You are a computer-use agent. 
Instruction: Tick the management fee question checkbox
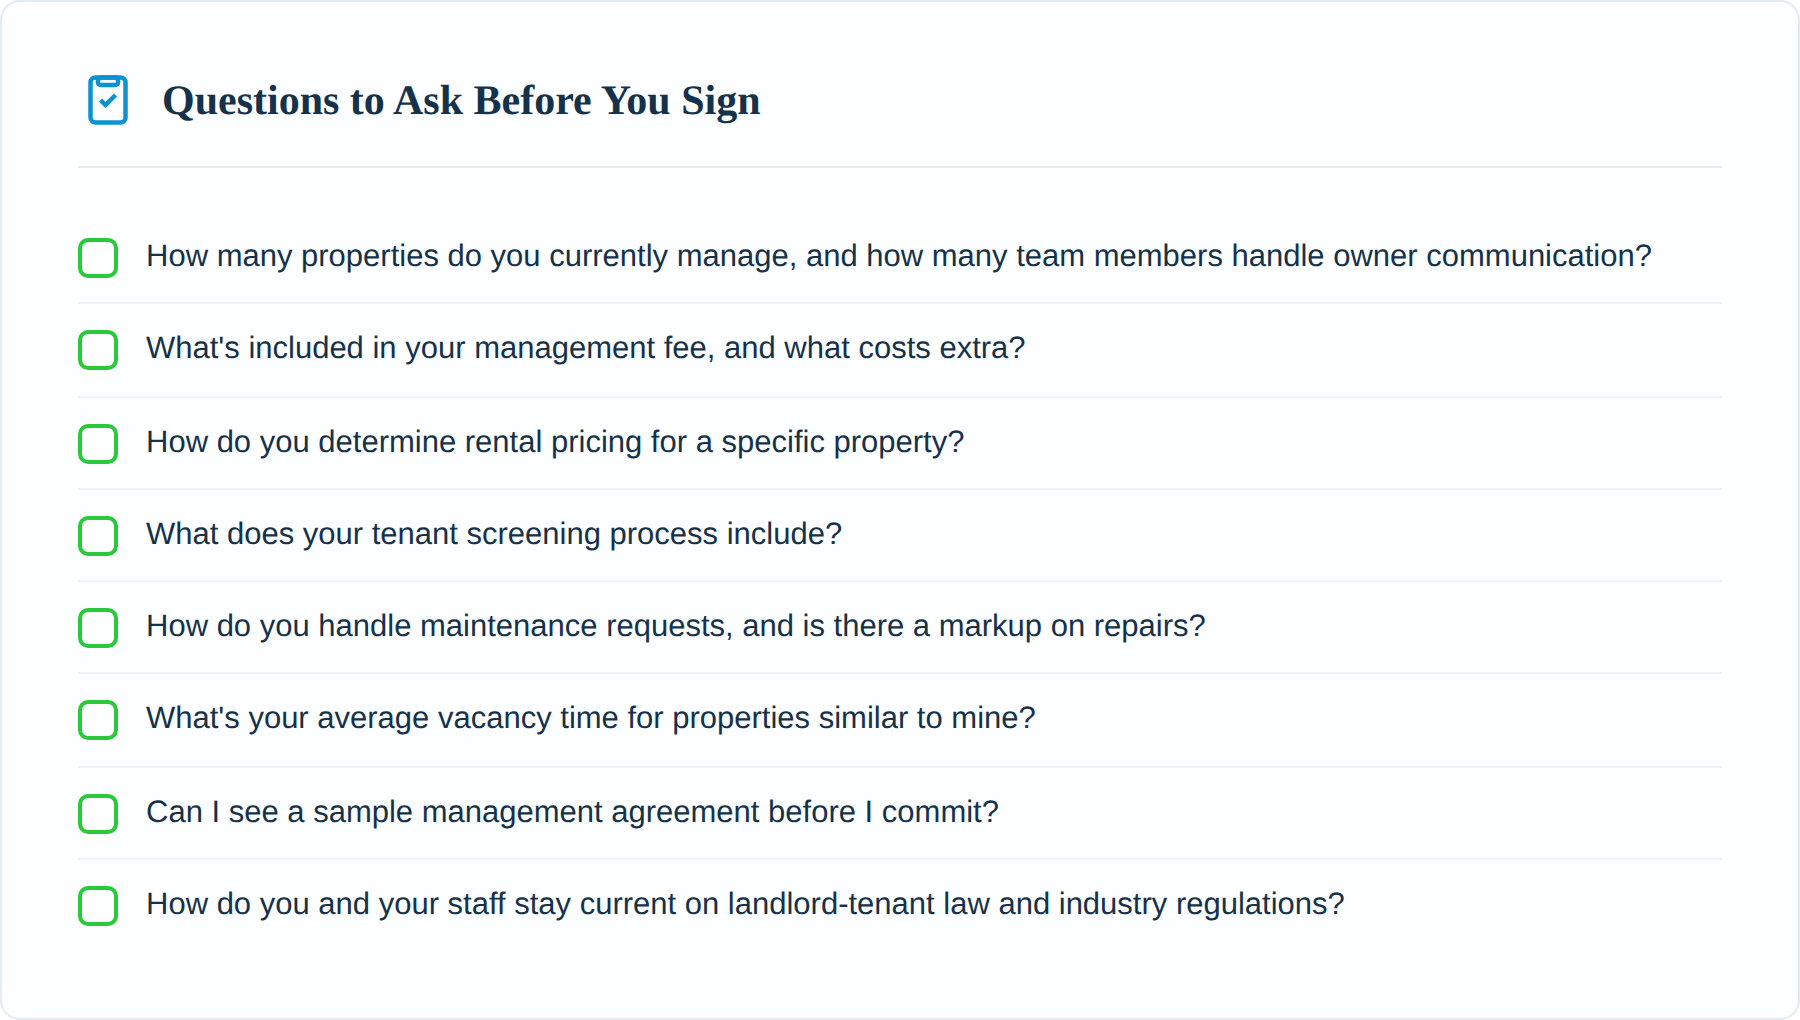coord(98,350)
